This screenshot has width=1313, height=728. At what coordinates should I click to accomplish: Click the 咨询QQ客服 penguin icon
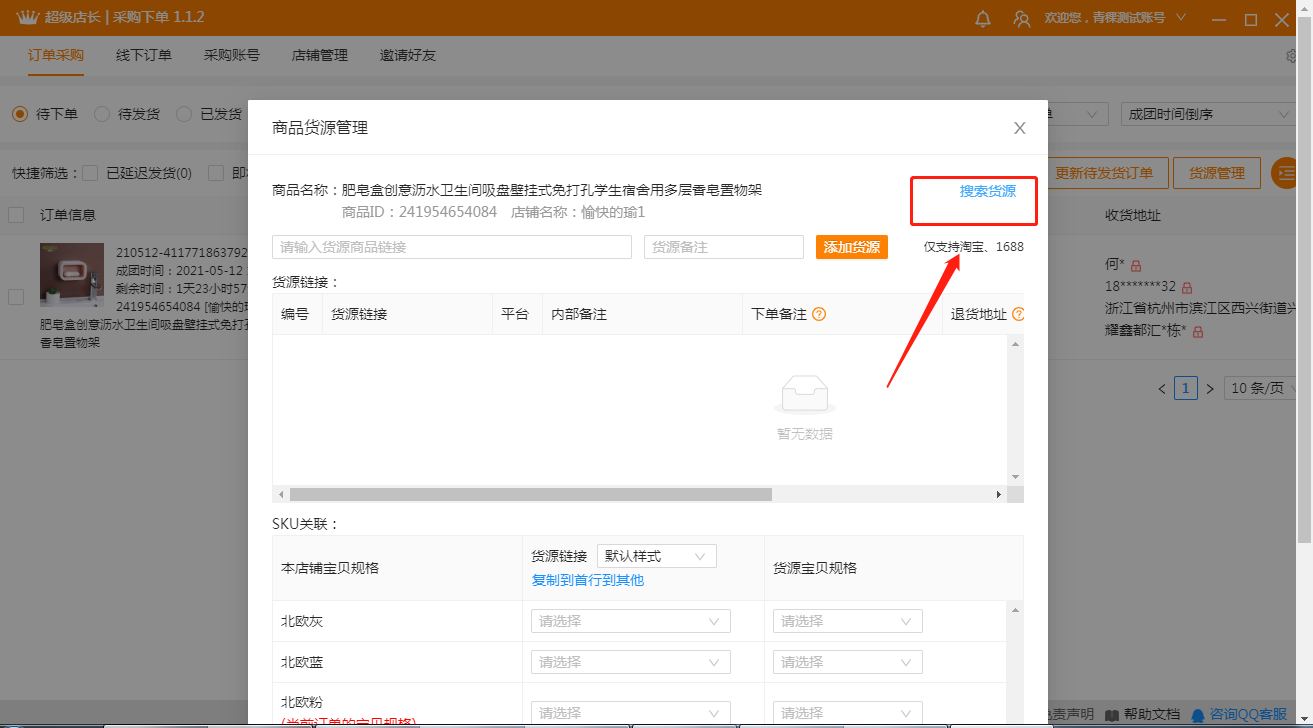(x=1197, y=714)
